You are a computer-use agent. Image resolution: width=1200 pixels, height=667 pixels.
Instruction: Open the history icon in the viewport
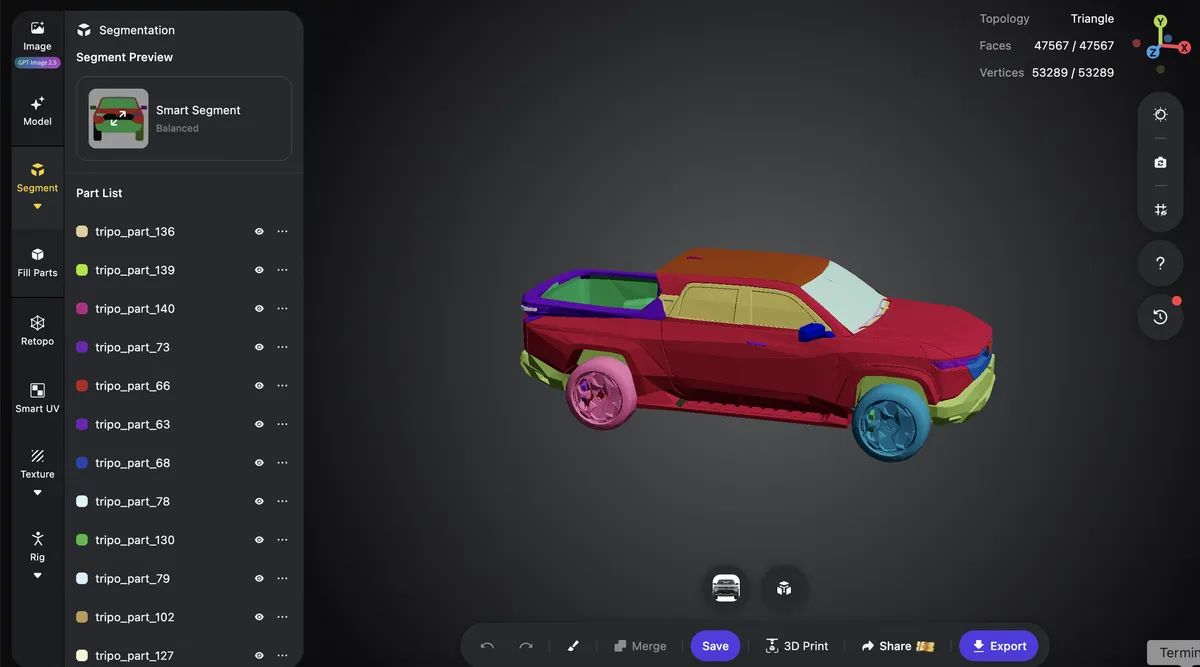coord(1160,317)
